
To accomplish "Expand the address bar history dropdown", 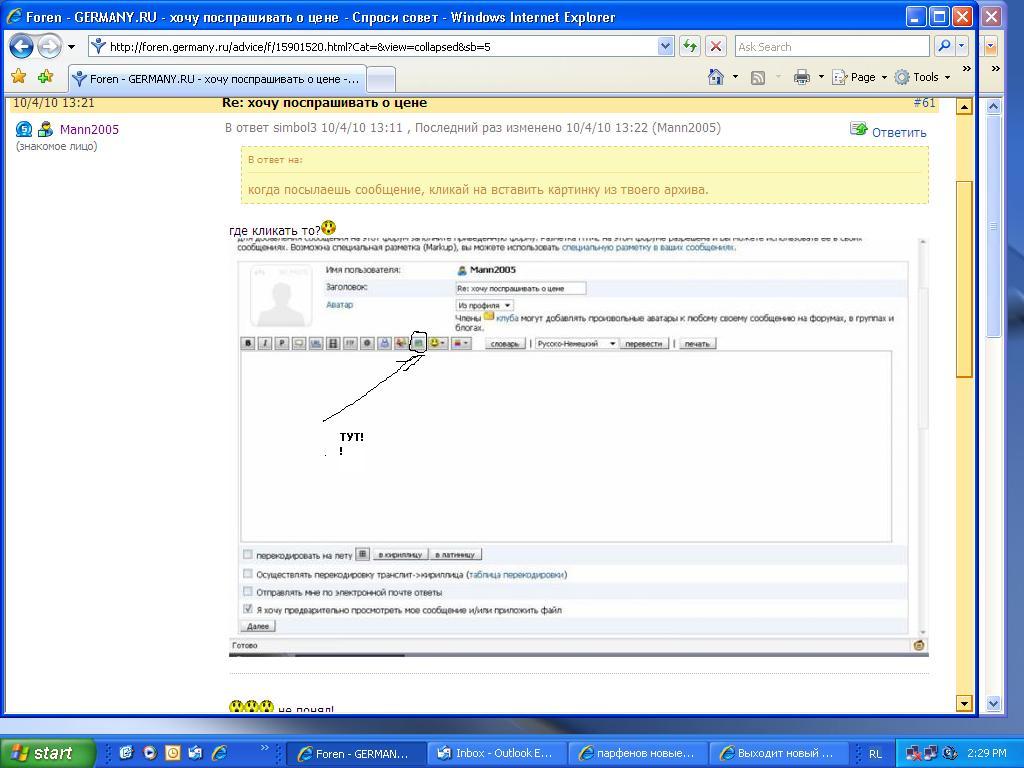I will pos(666,46).
